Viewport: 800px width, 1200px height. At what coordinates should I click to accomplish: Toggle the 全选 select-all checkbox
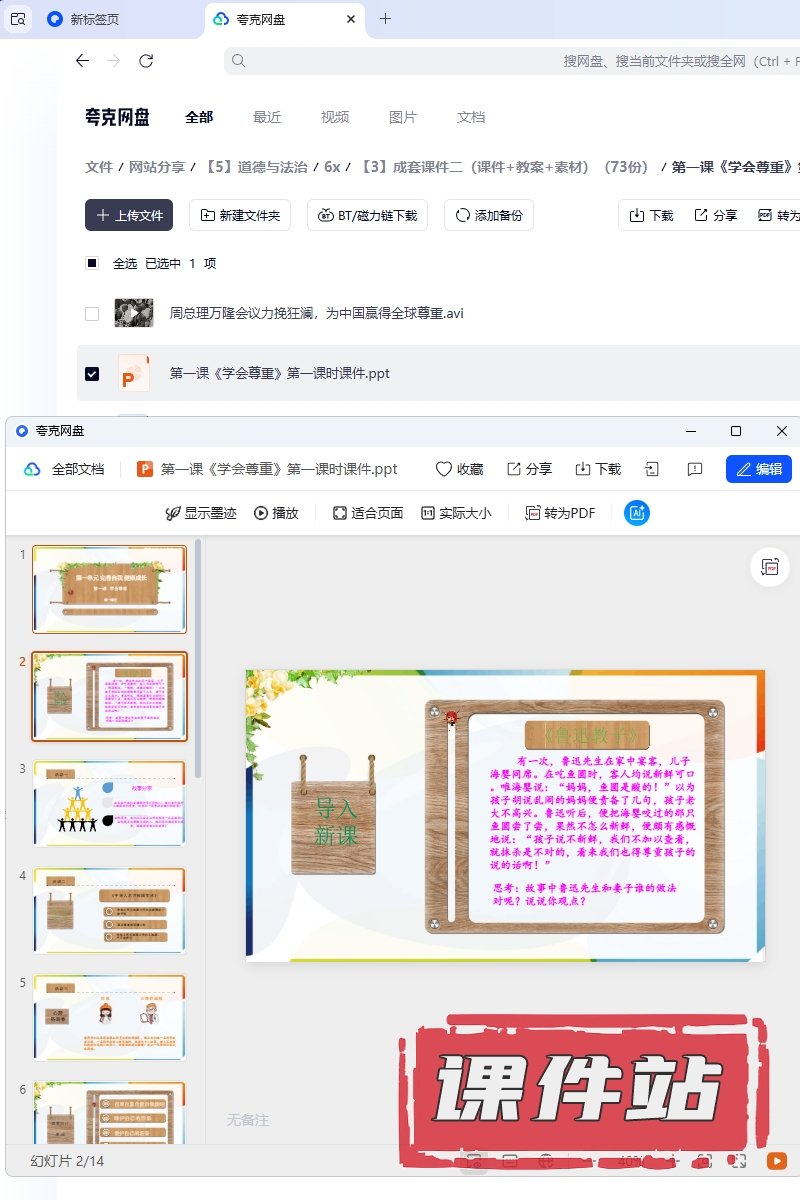point(92,263)
